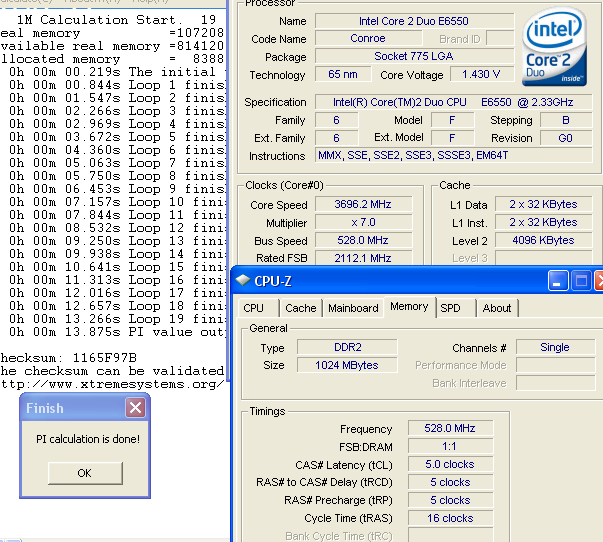Click the CPU-Z title bar diamond icon
Image resolution: width=603 pixels, height=542 pixels.
click(x=243, y=280)
